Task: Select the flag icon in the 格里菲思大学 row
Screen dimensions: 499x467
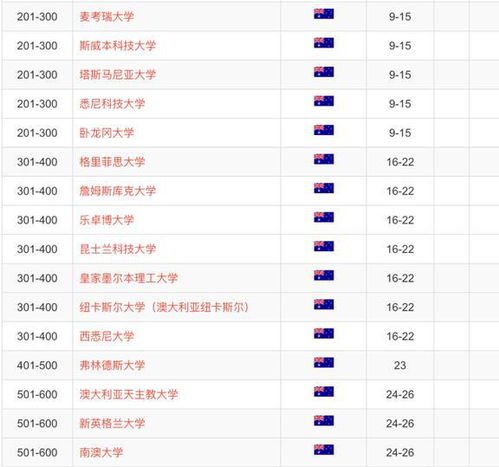Action: pos(324,159)
